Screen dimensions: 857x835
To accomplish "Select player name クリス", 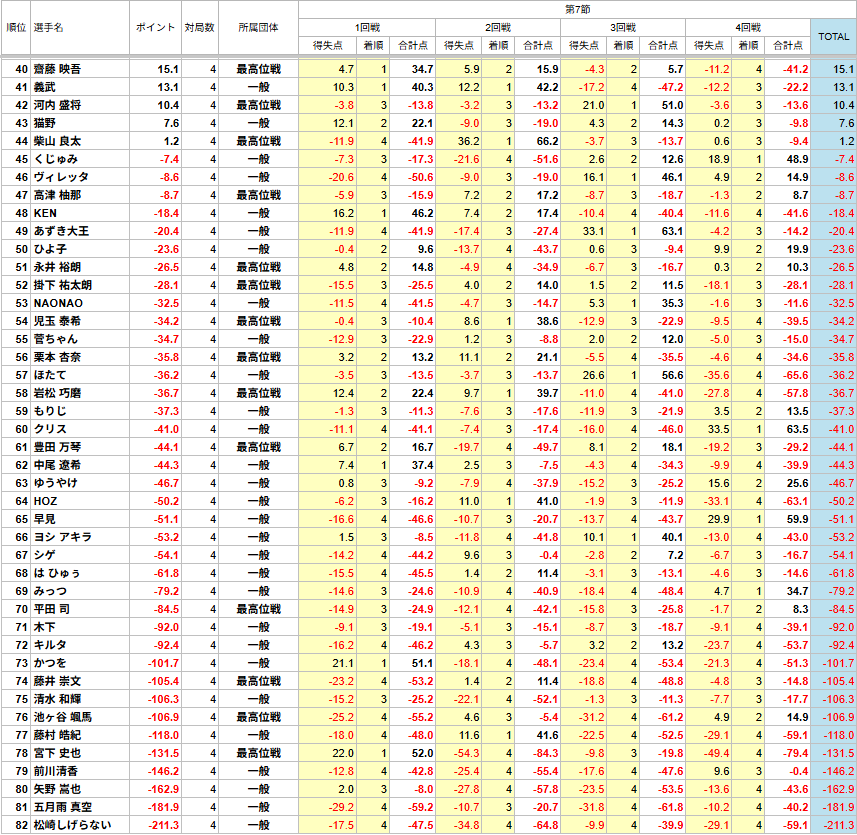I will (50, 430).
